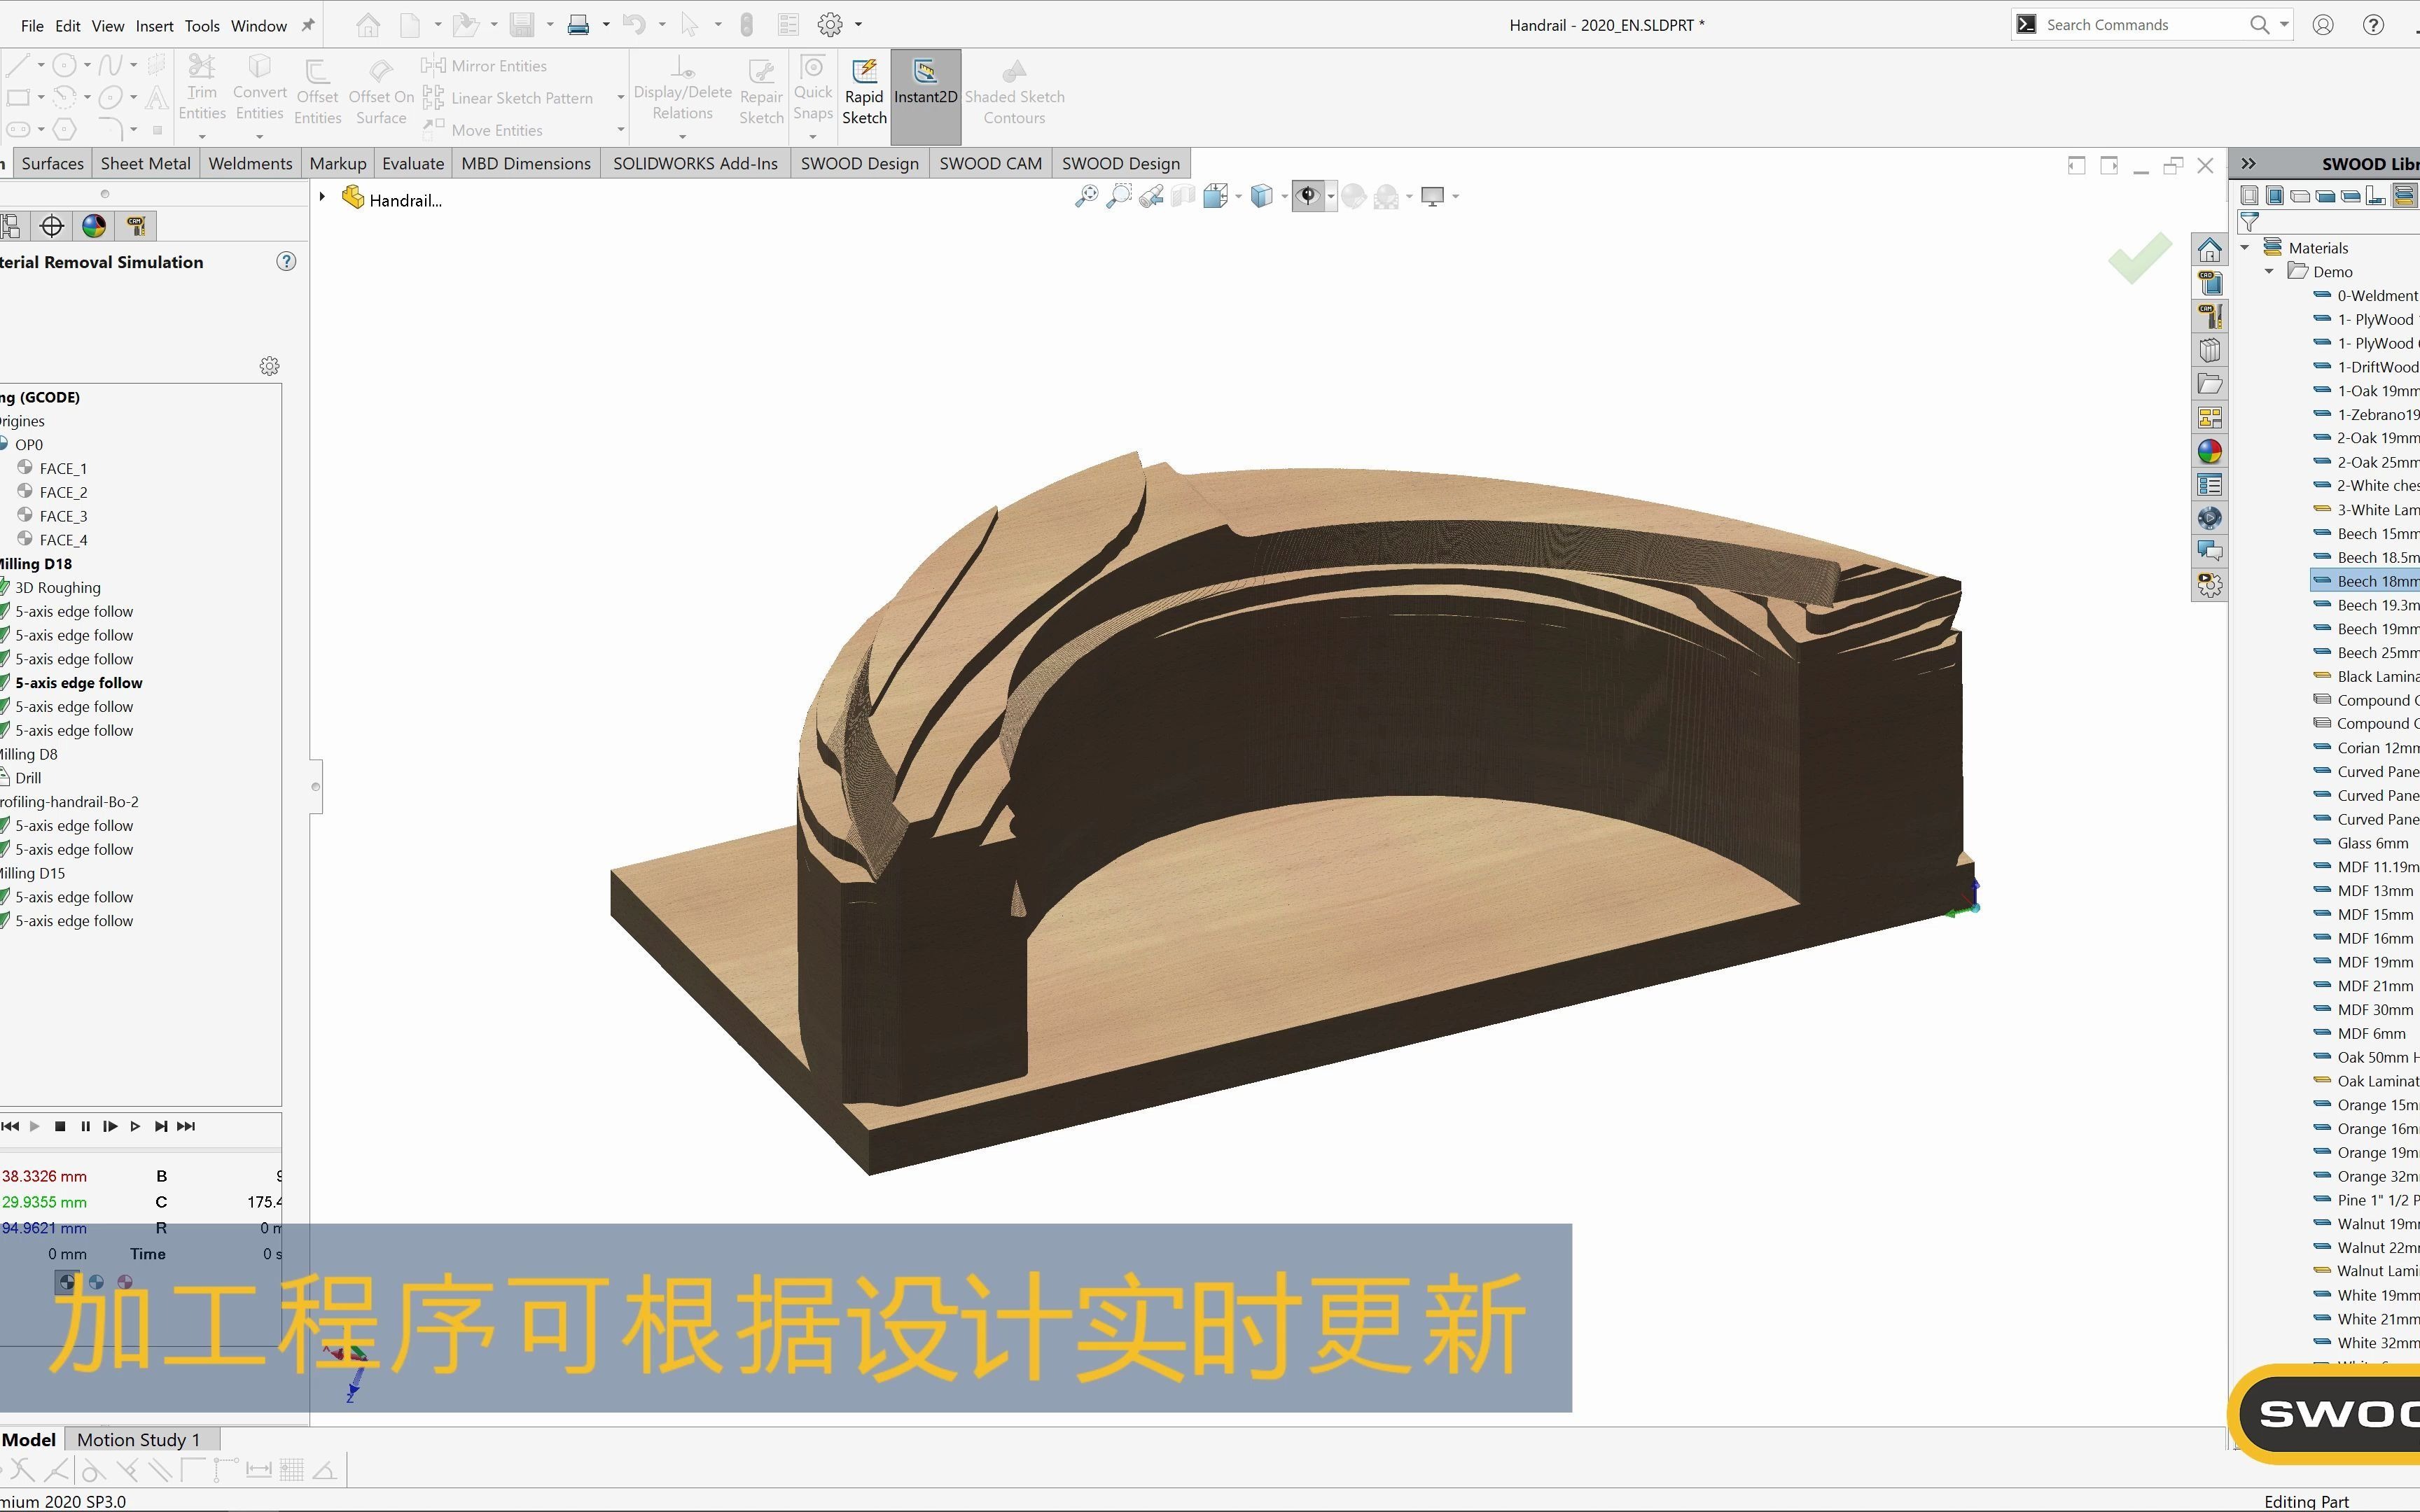Viewport: 2420px width, 1512px height.
Task: Click the Previous View icon
Action: click(x=1151, y=197)
